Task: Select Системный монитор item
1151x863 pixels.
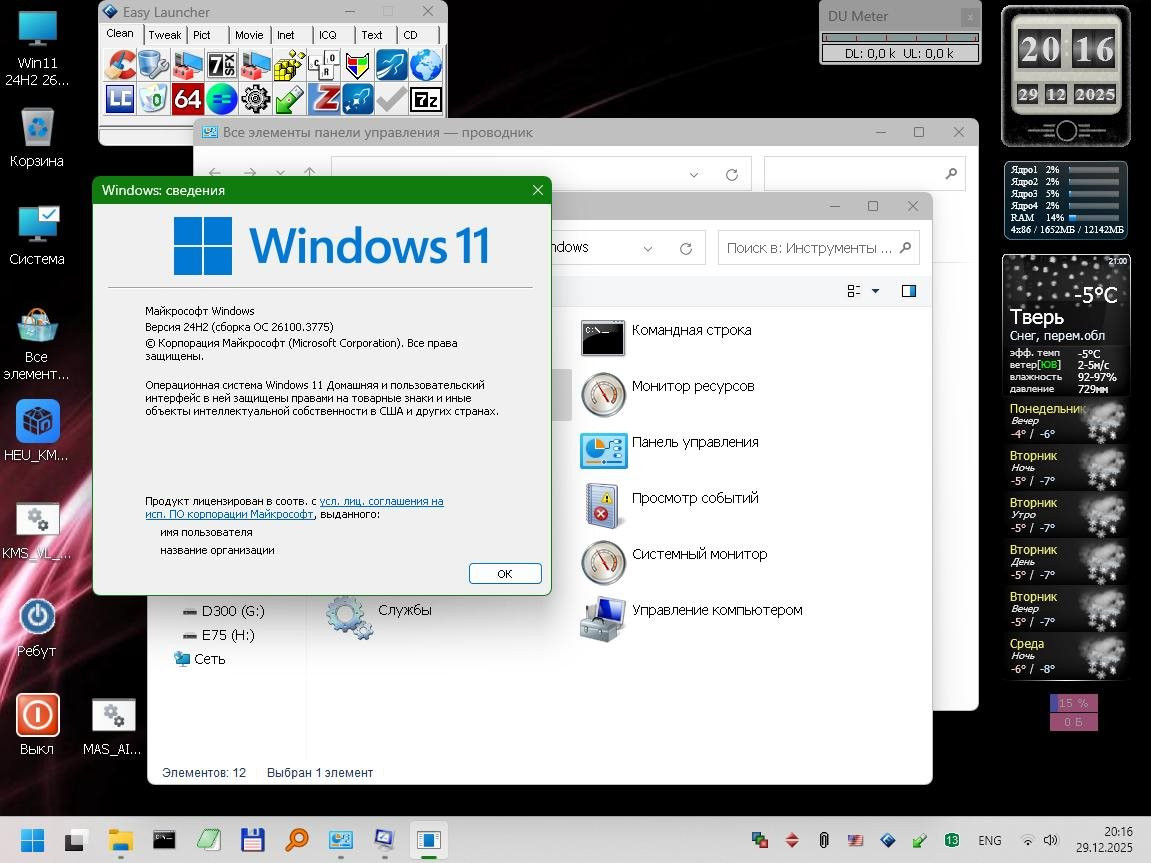Action: tap(674, 561)
